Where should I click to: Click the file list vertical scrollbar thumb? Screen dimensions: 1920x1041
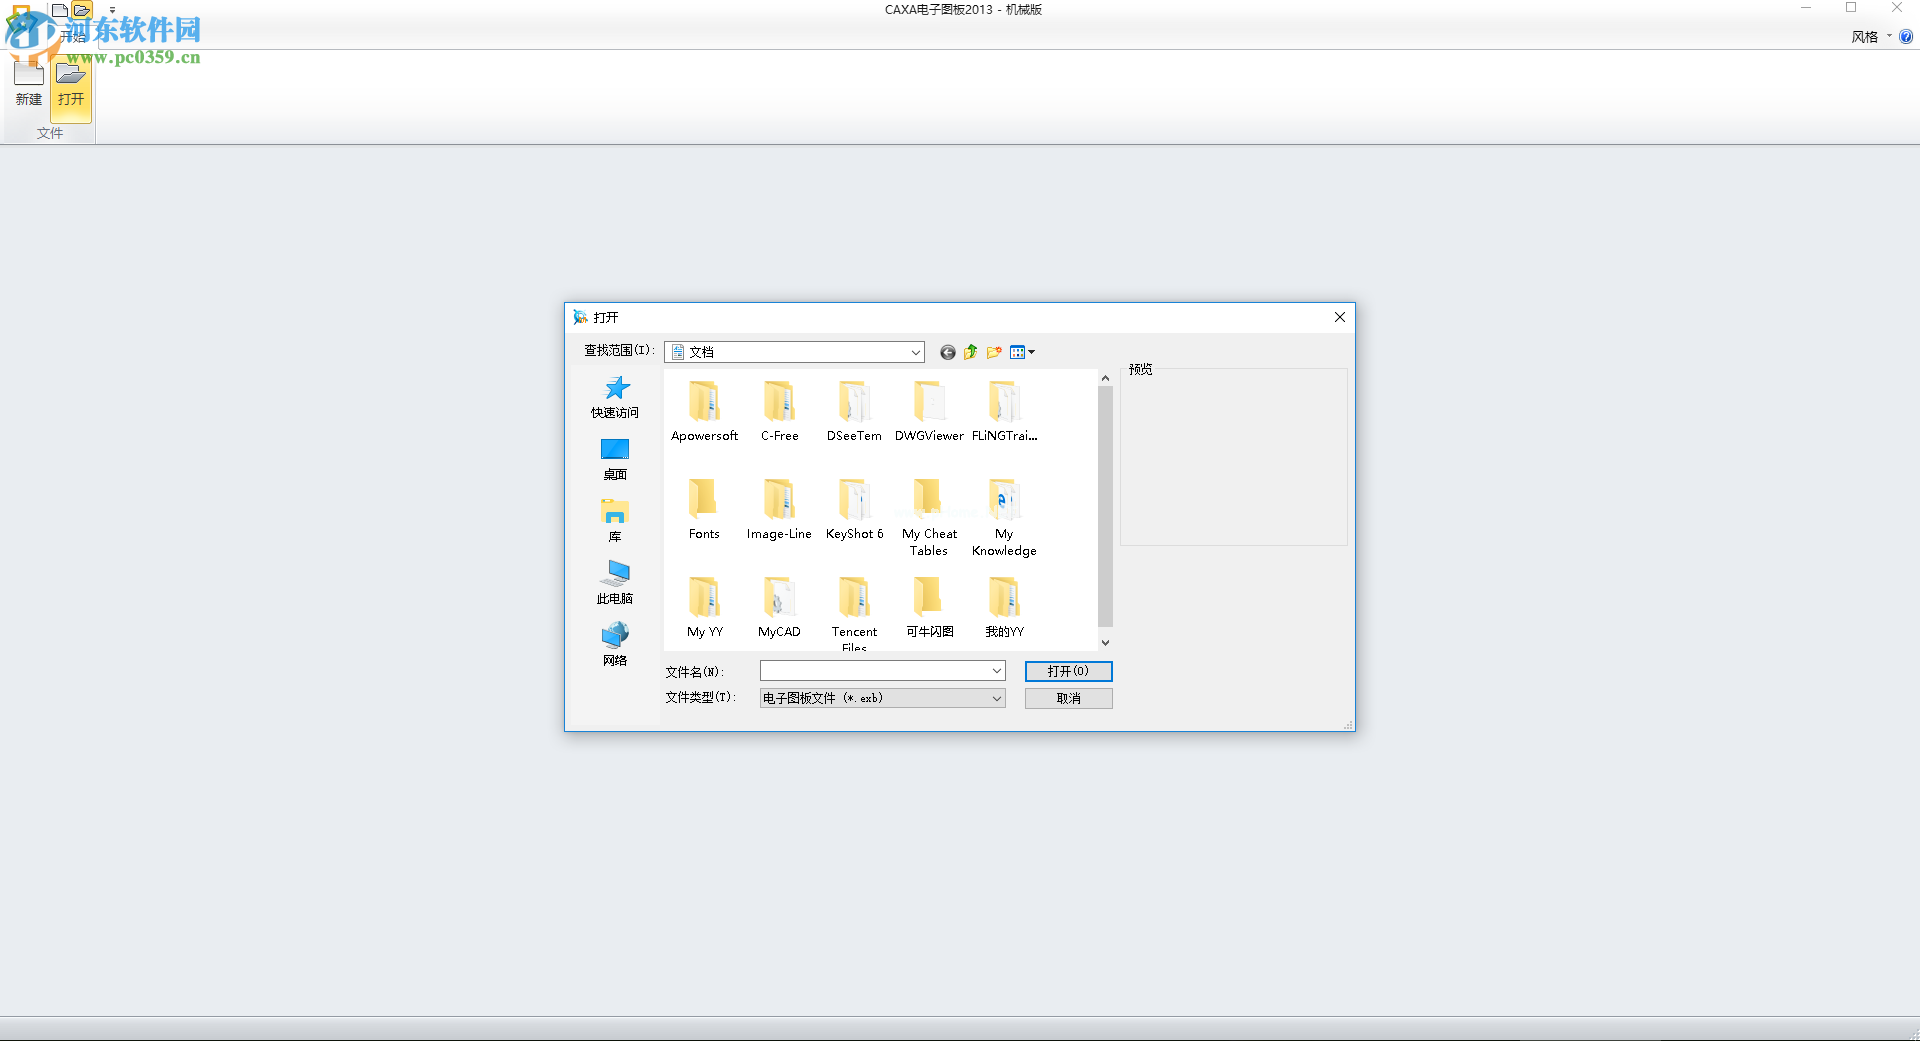(x=1105, y=506)
